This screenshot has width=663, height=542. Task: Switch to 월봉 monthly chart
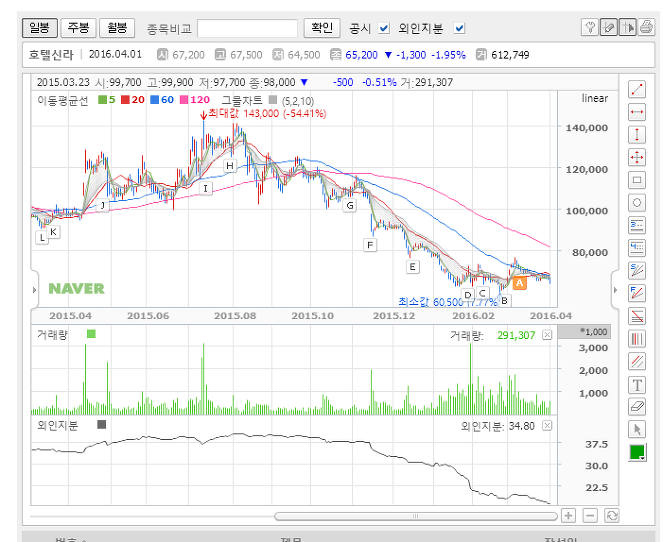point(117,28)
